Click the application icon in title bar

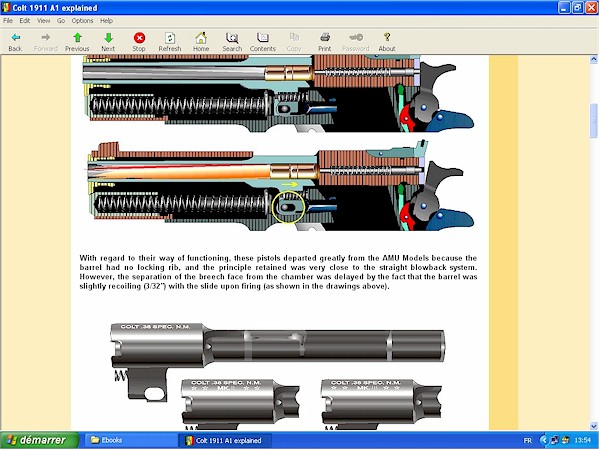coord(6,8)
